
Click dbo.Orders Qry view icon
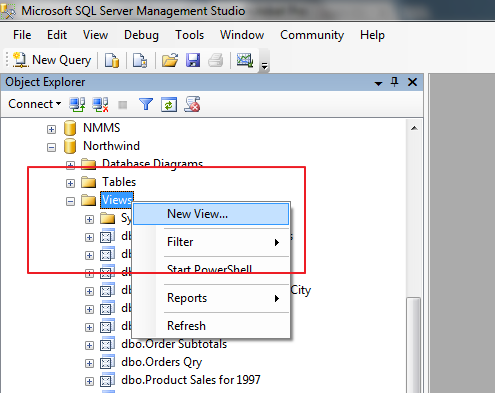point(107,363)
